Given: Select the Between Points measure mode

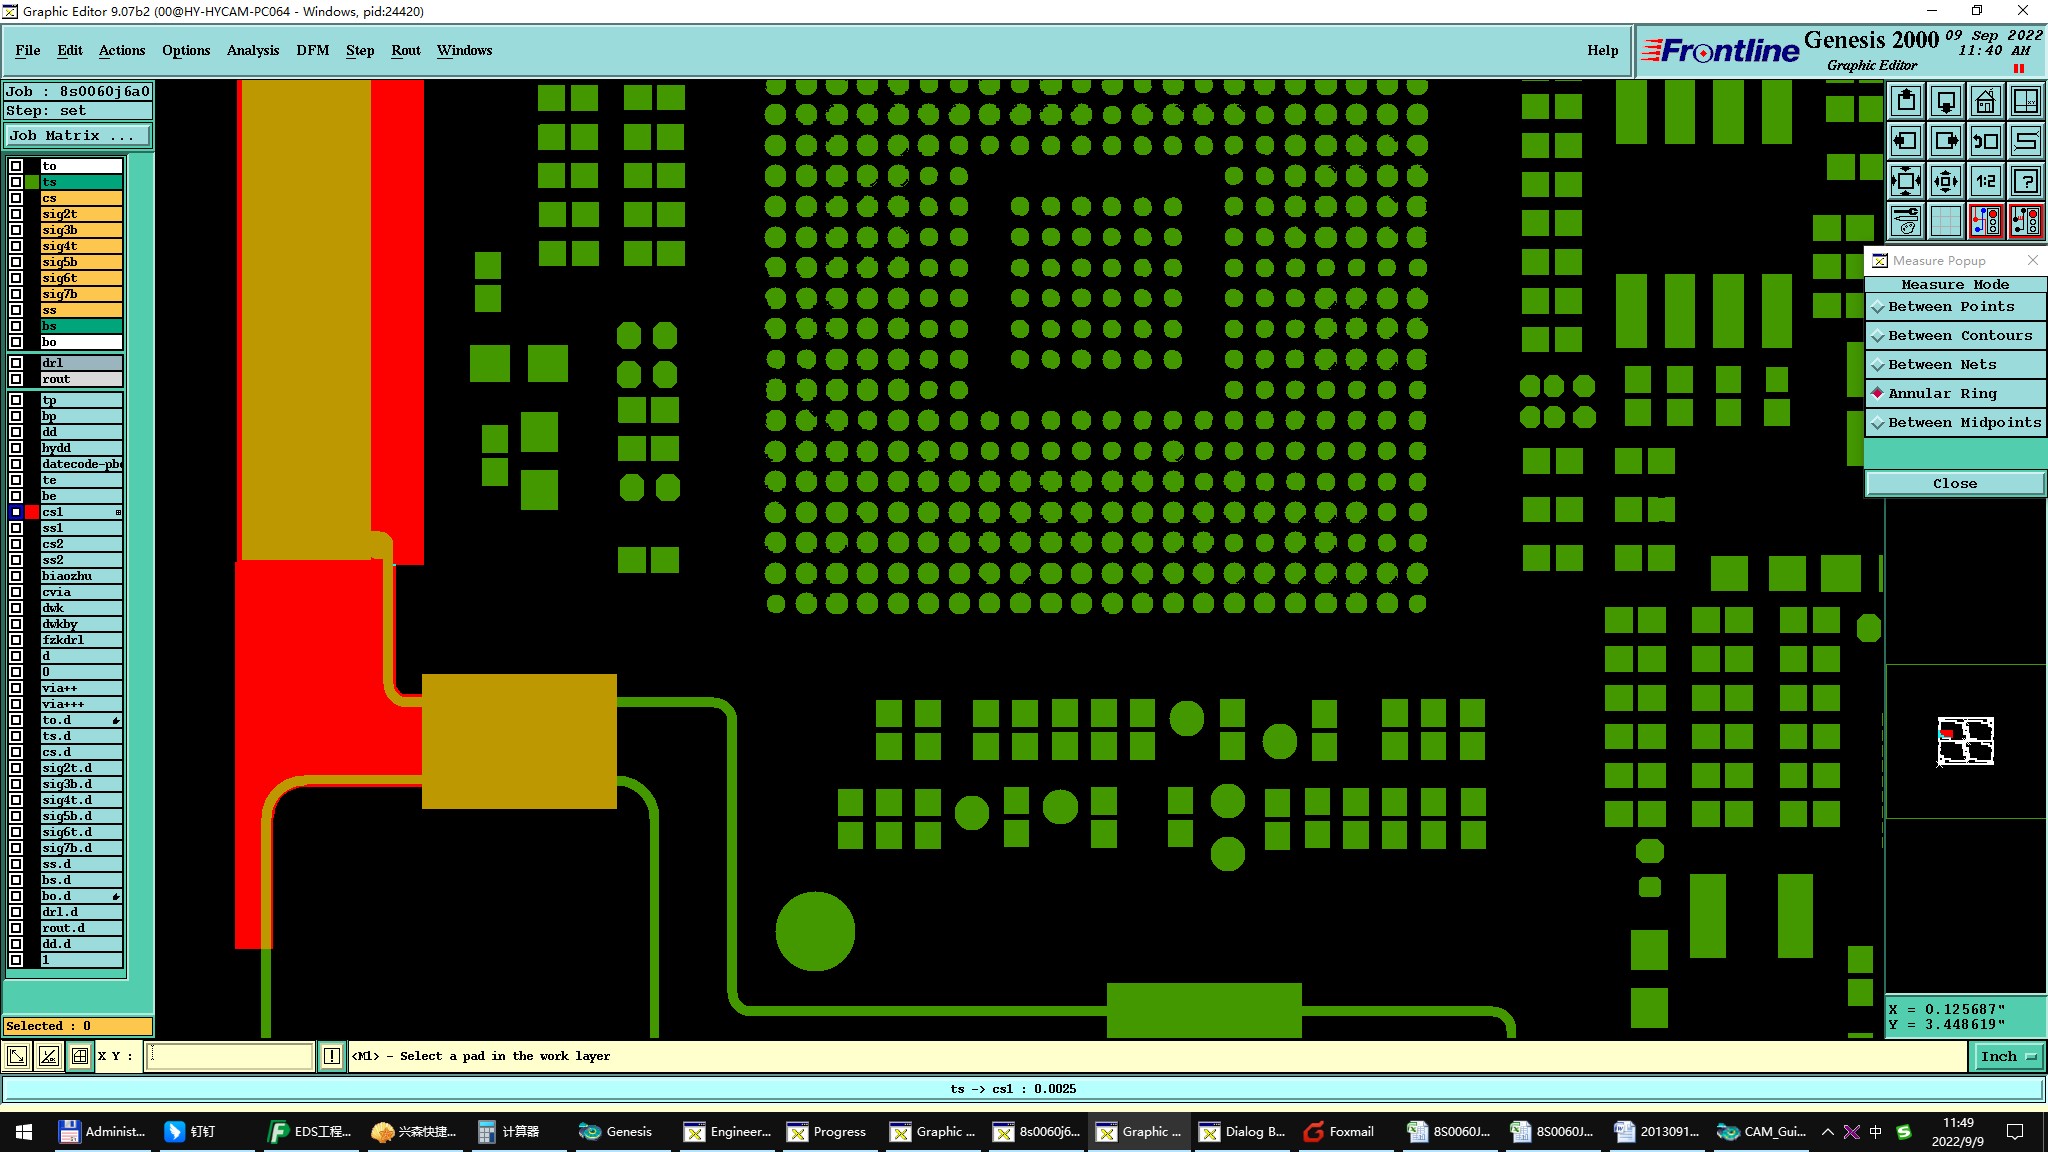Looking at the screenshot, I should click(x=1950, y=307).
